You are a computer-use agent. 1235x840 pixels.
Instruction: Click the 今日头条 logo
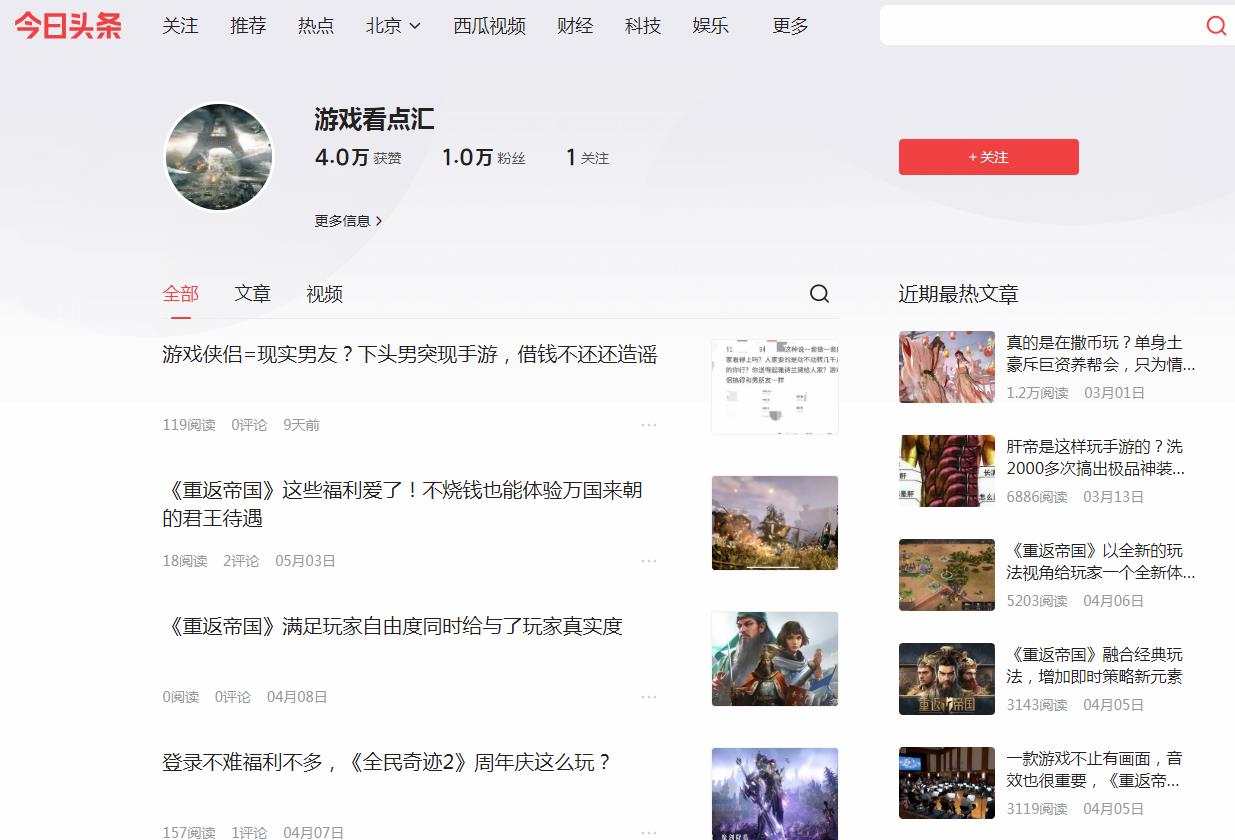tap(68, 26)
